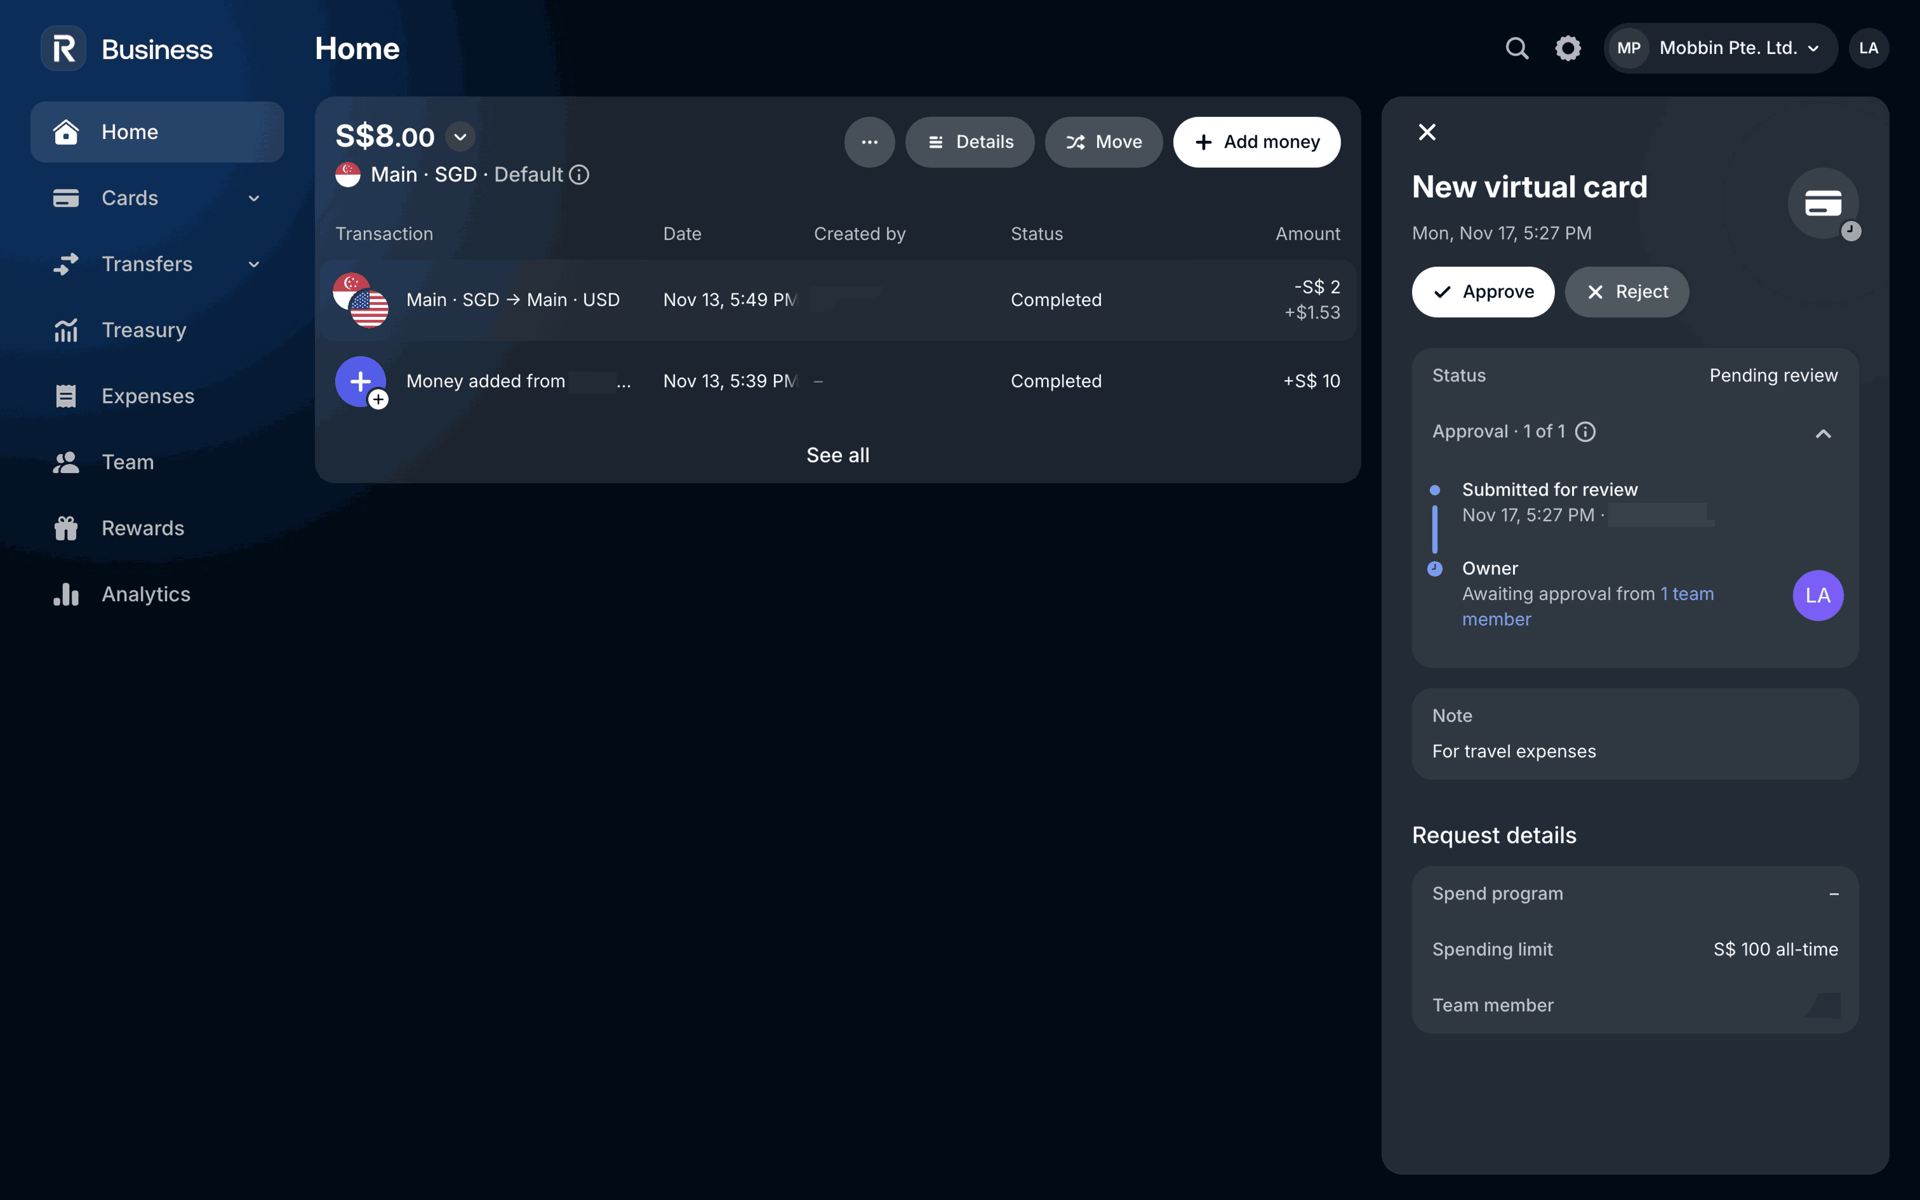Click the Transaction column header
The height and width of the screenshot is (1200, 1920).
click(x=384, y=234)
